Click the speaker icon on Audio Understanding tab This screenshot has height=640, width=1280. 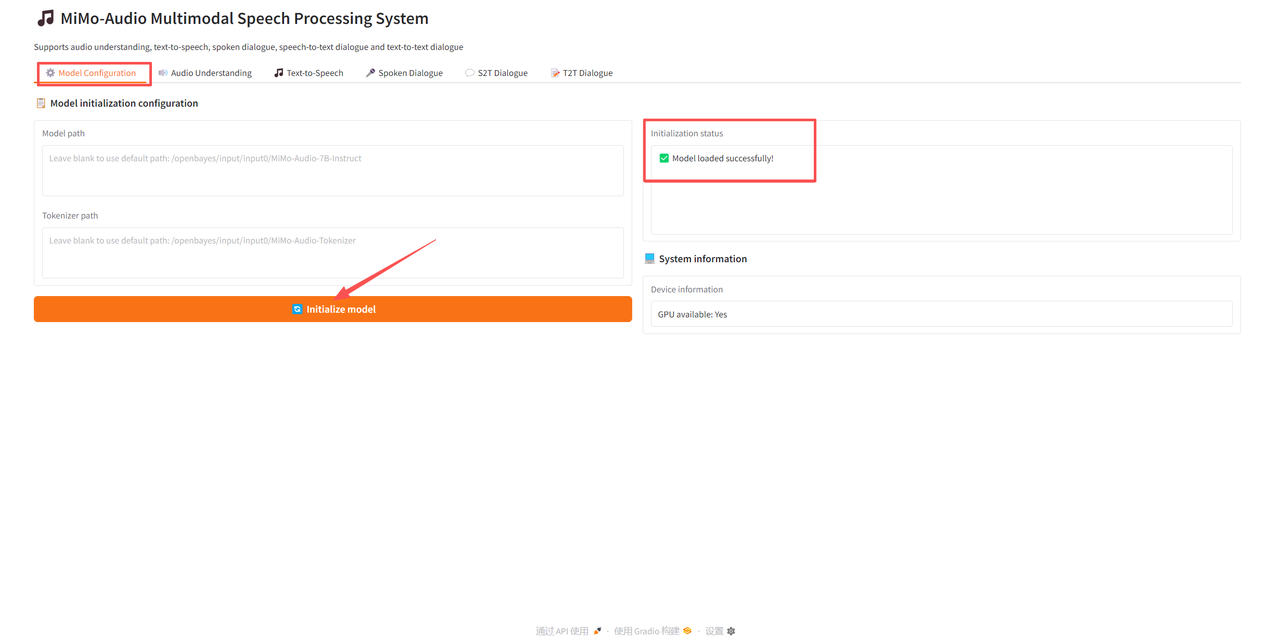(x=163, y=73)
